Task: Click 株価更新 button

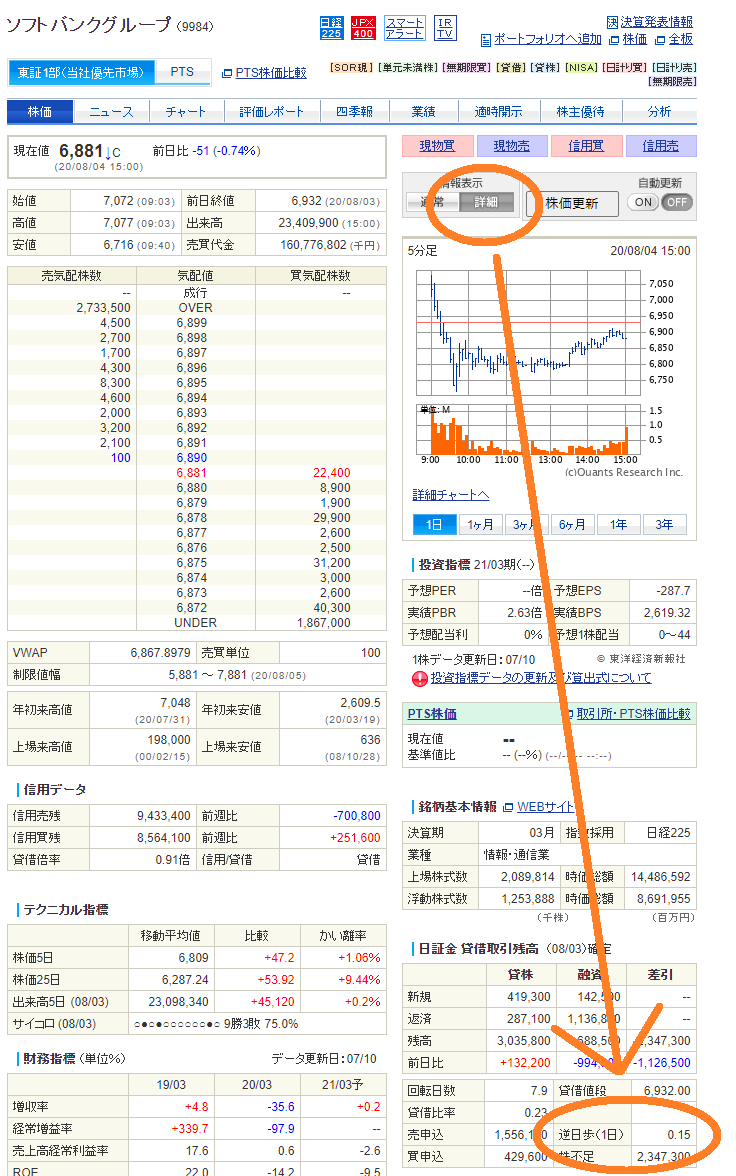Action: click(572, 203)
